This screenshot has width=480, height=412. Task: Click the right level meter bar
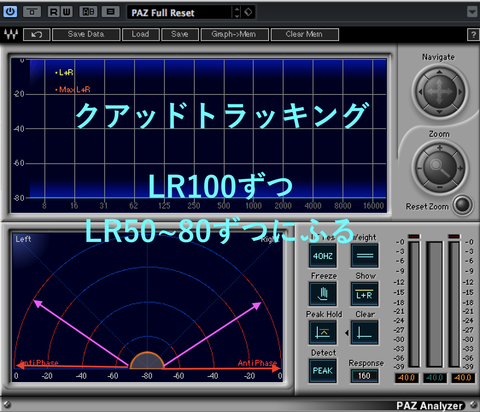coord(454,304)
